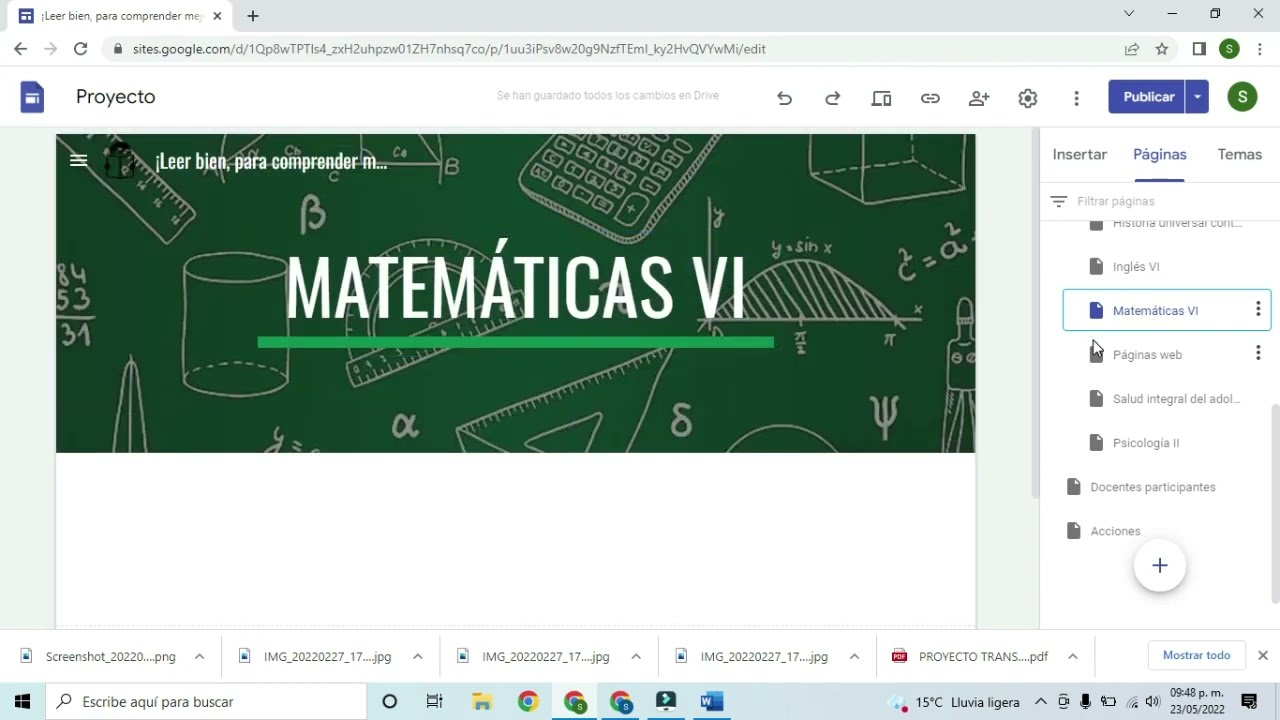
Task: Click the ¡Leer bien, para comprender site title
Action: point(271,161)
